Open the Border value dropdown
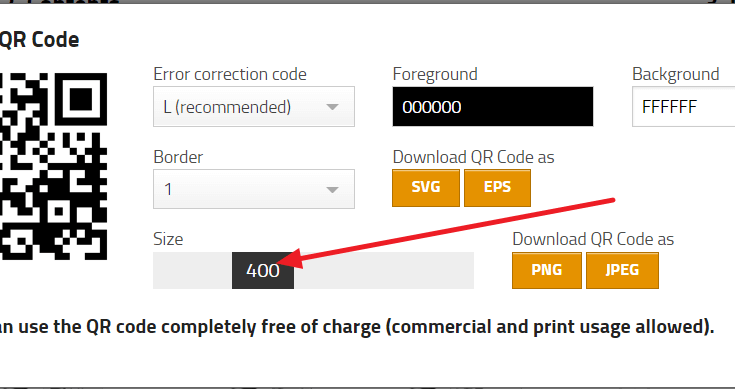Viewport: 735px width, 389px height. (x=254, y=189)
